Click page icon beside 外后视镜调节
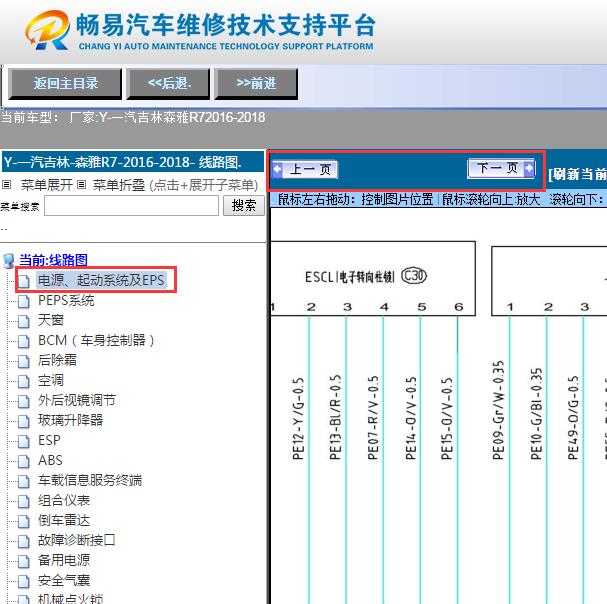607x604 pixels. pyautogui.click(x=24, y=401)
